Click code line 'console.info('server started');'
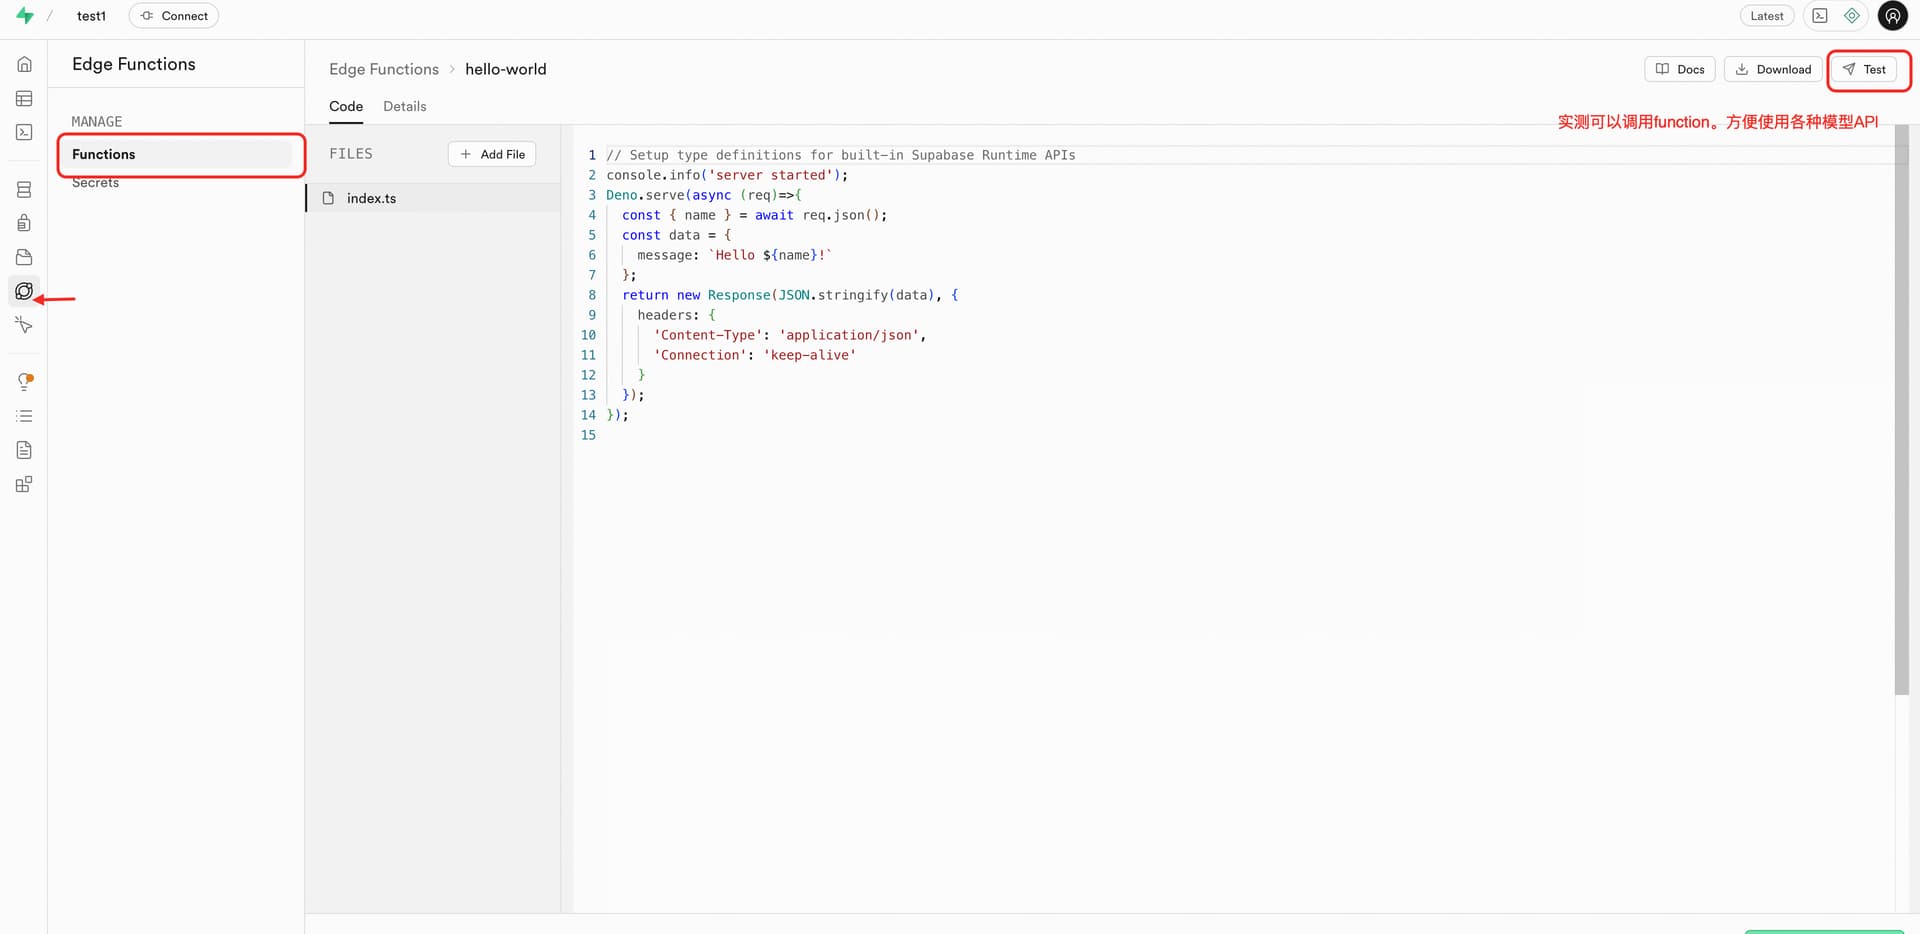The image size is (1920, 934). (x=727, y=175)
